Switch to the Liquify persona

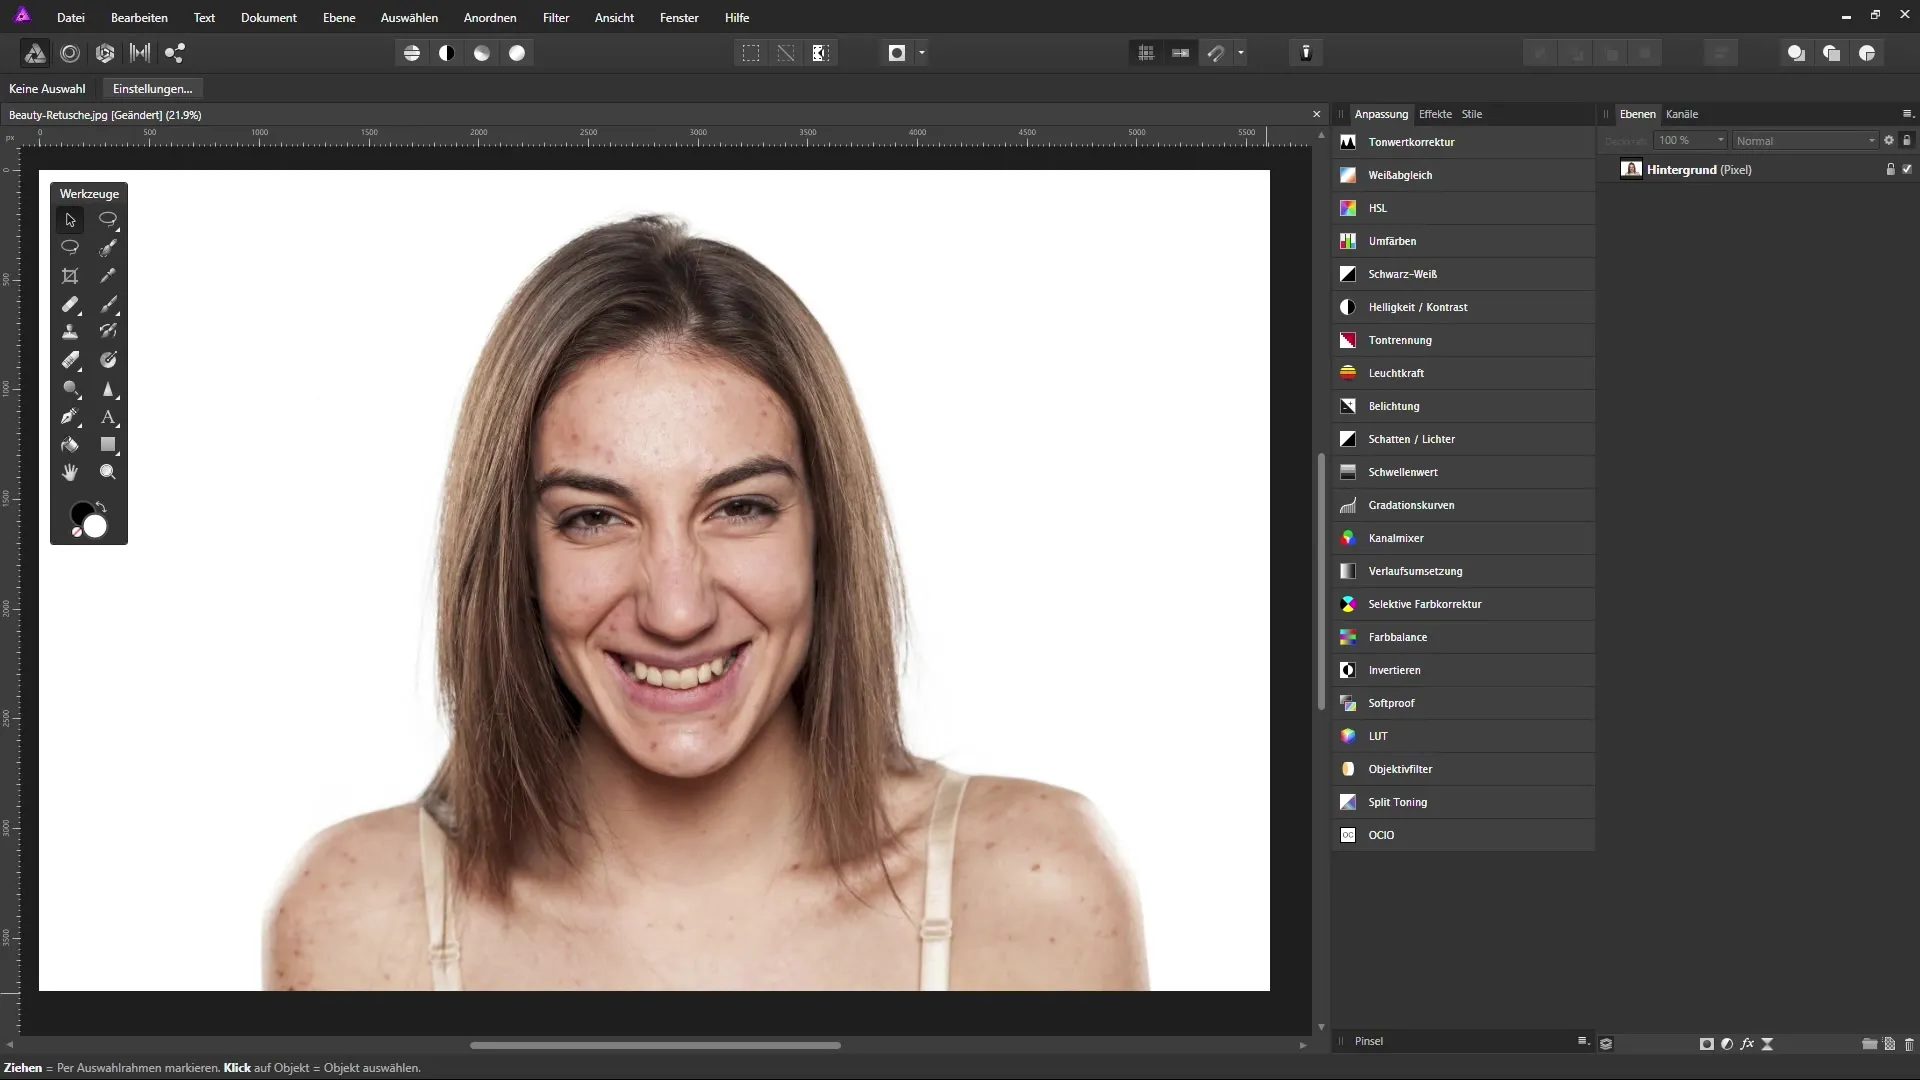(x=70, y=53)
